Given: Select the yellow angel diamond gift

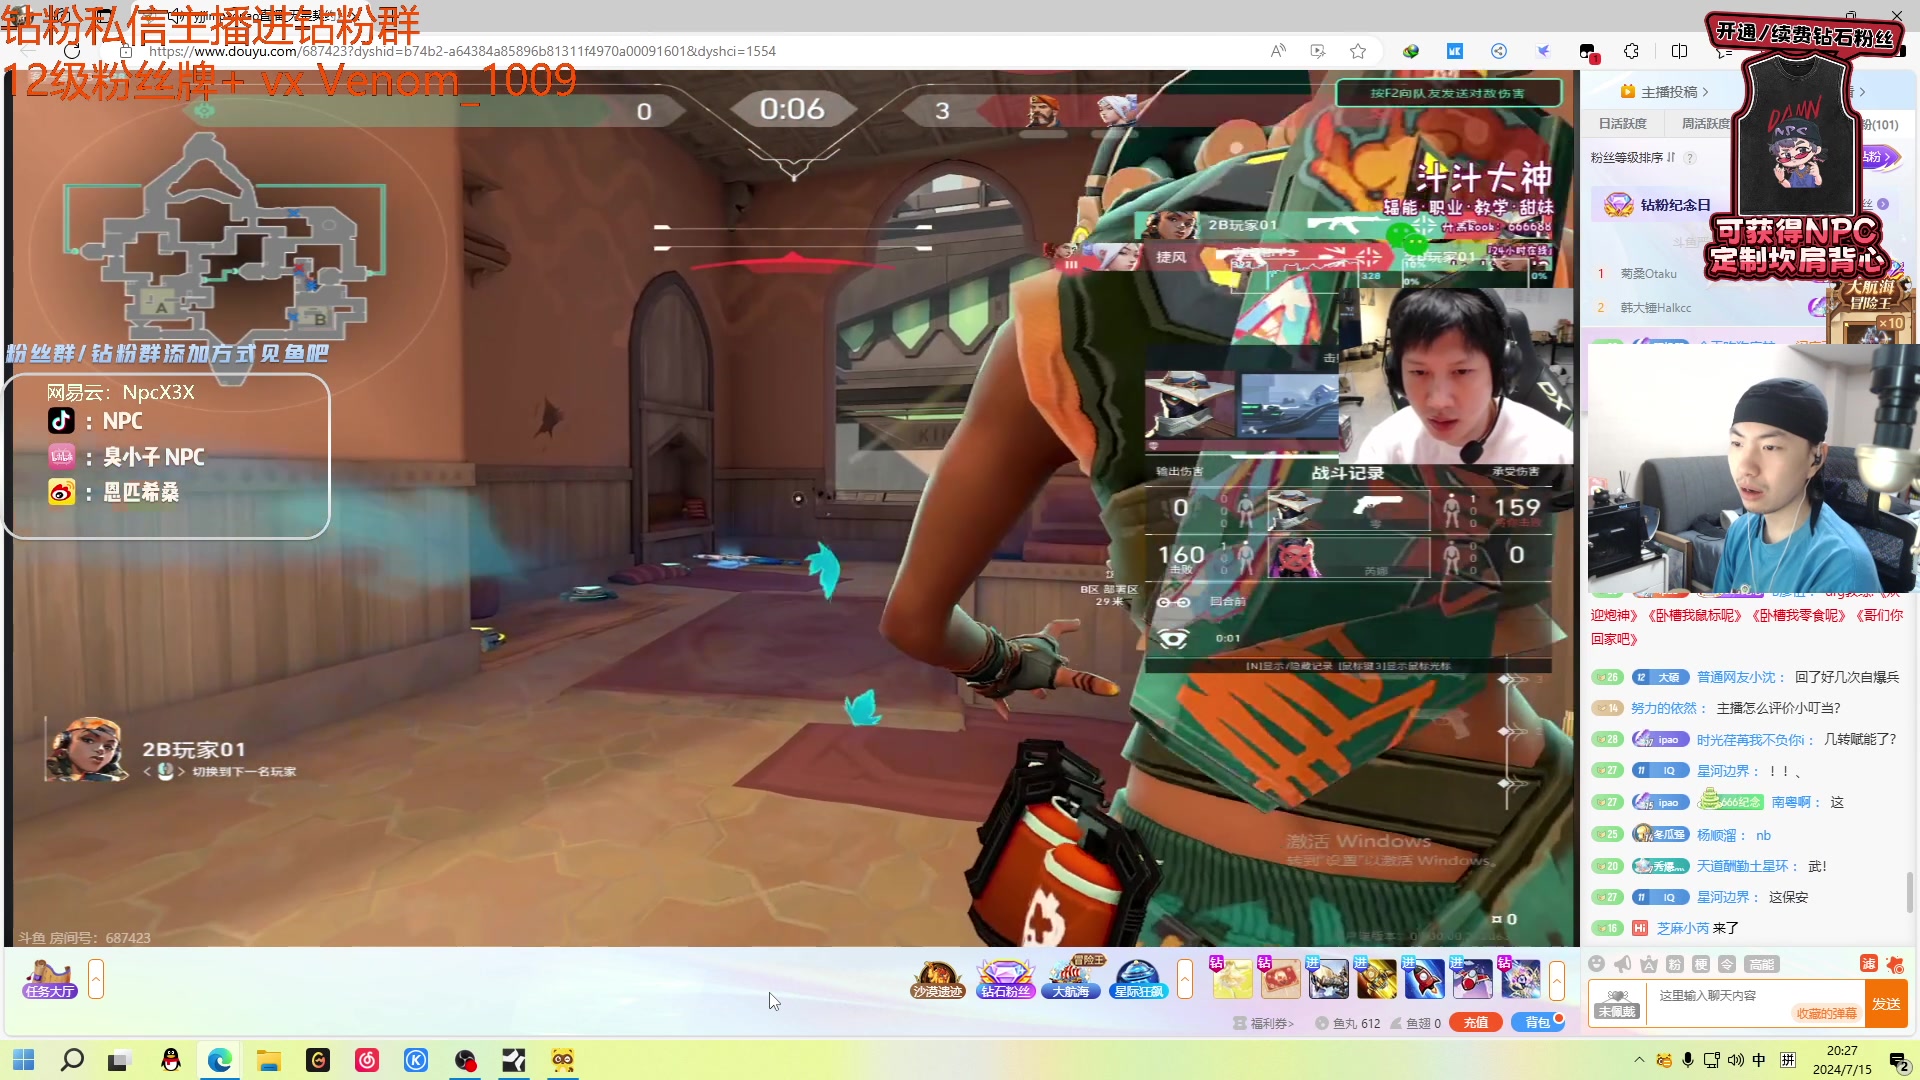Looking at the screenshot, I should click(x=1231, y=978).
